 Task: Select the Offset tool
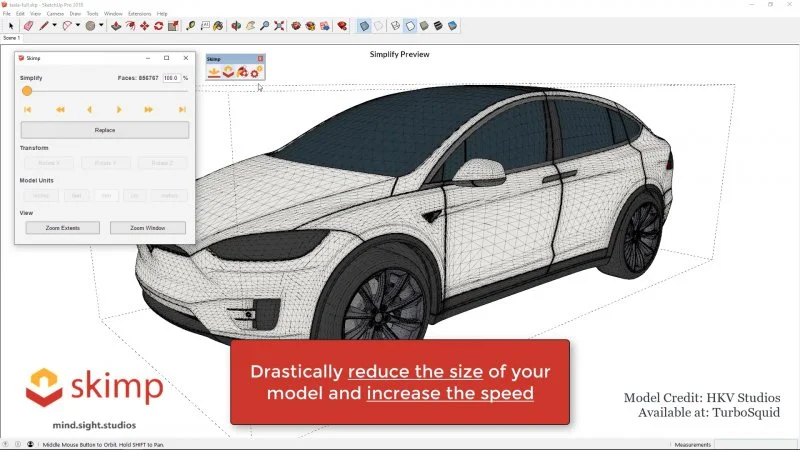click(x=131, y=26)
